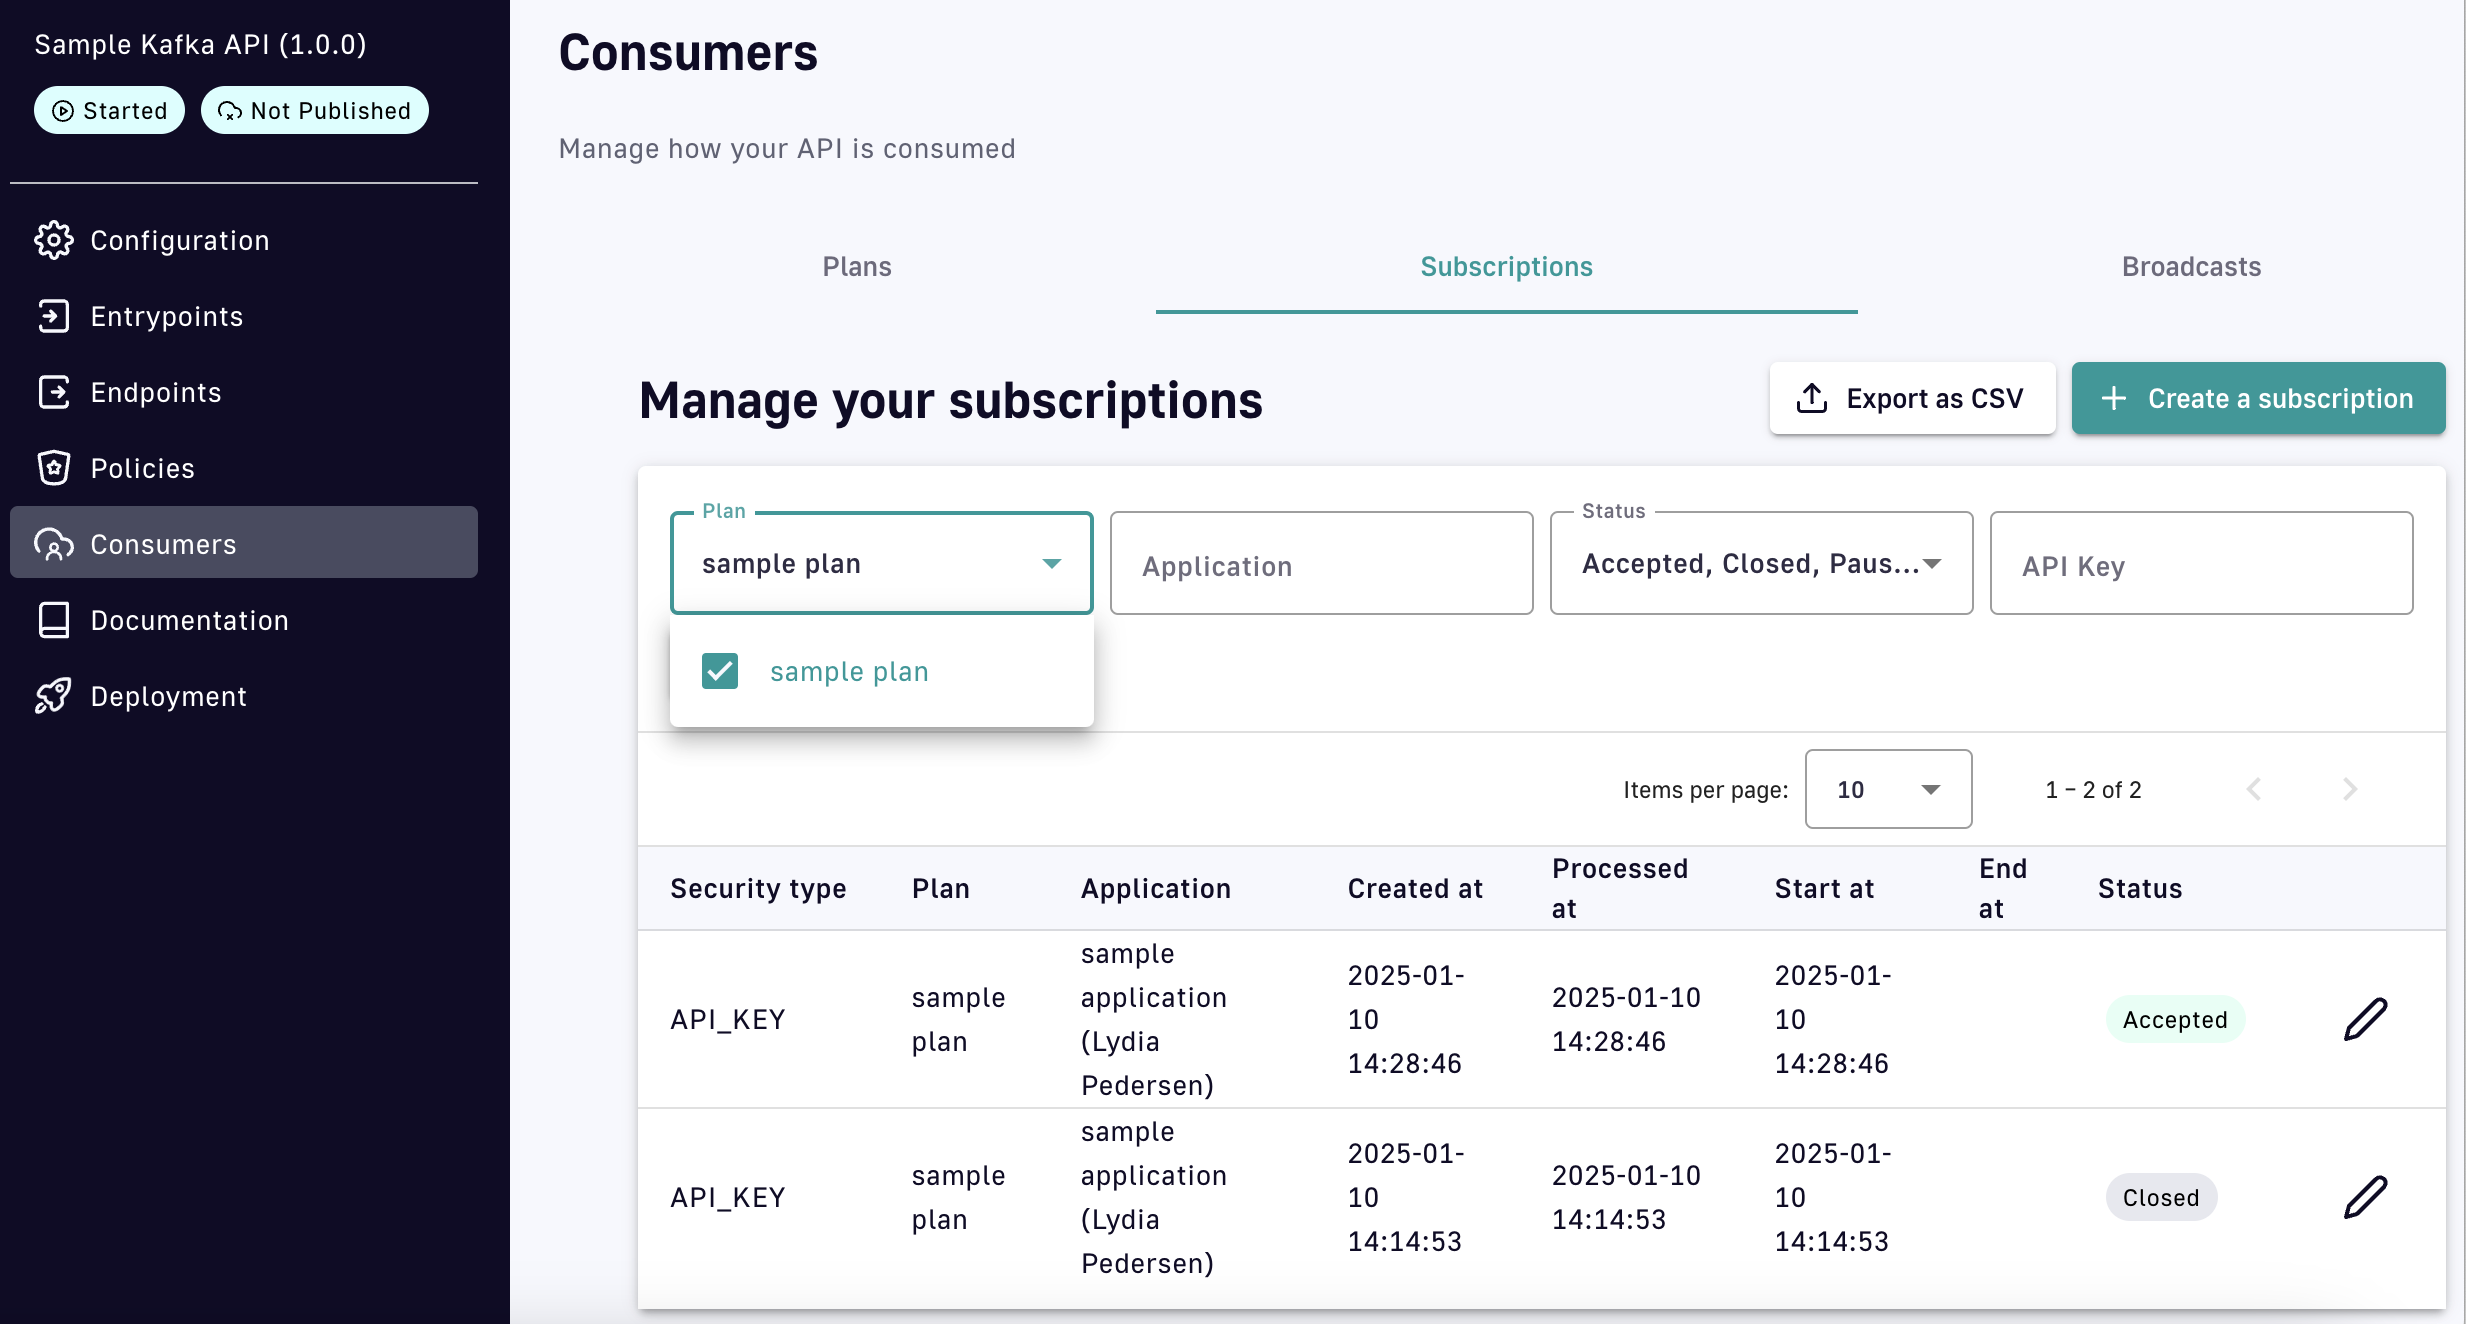Expand the Items per page selector

tap(1887, 789)
